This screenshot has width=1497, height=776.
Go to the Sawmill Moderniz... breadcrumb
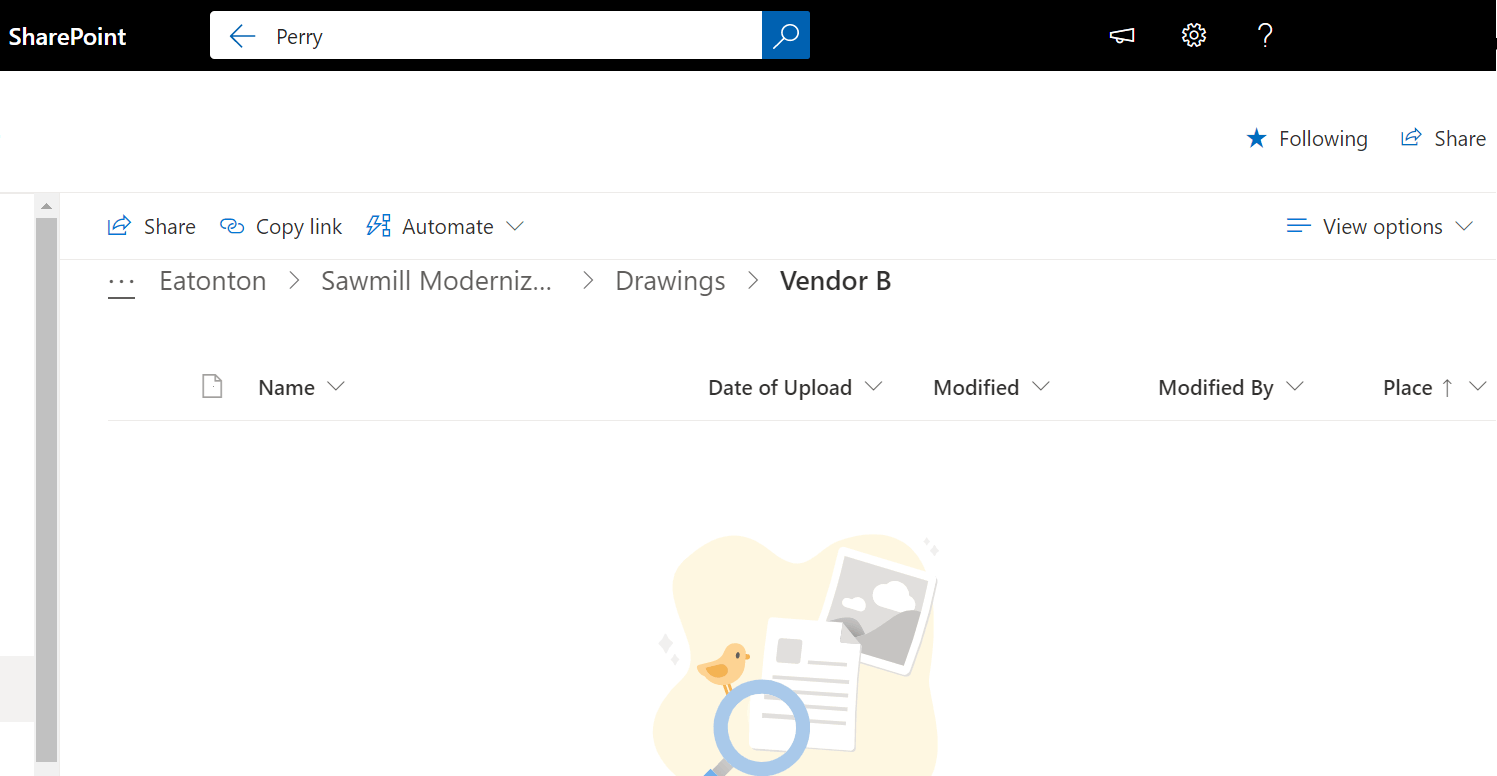click(436, 281)
